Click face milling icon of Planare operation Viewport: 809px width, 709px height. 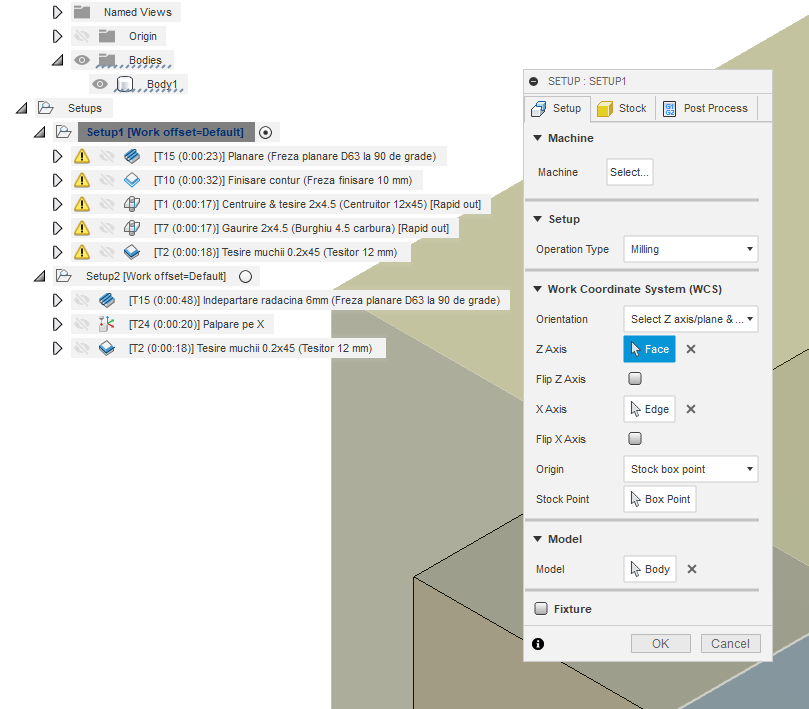132,156
